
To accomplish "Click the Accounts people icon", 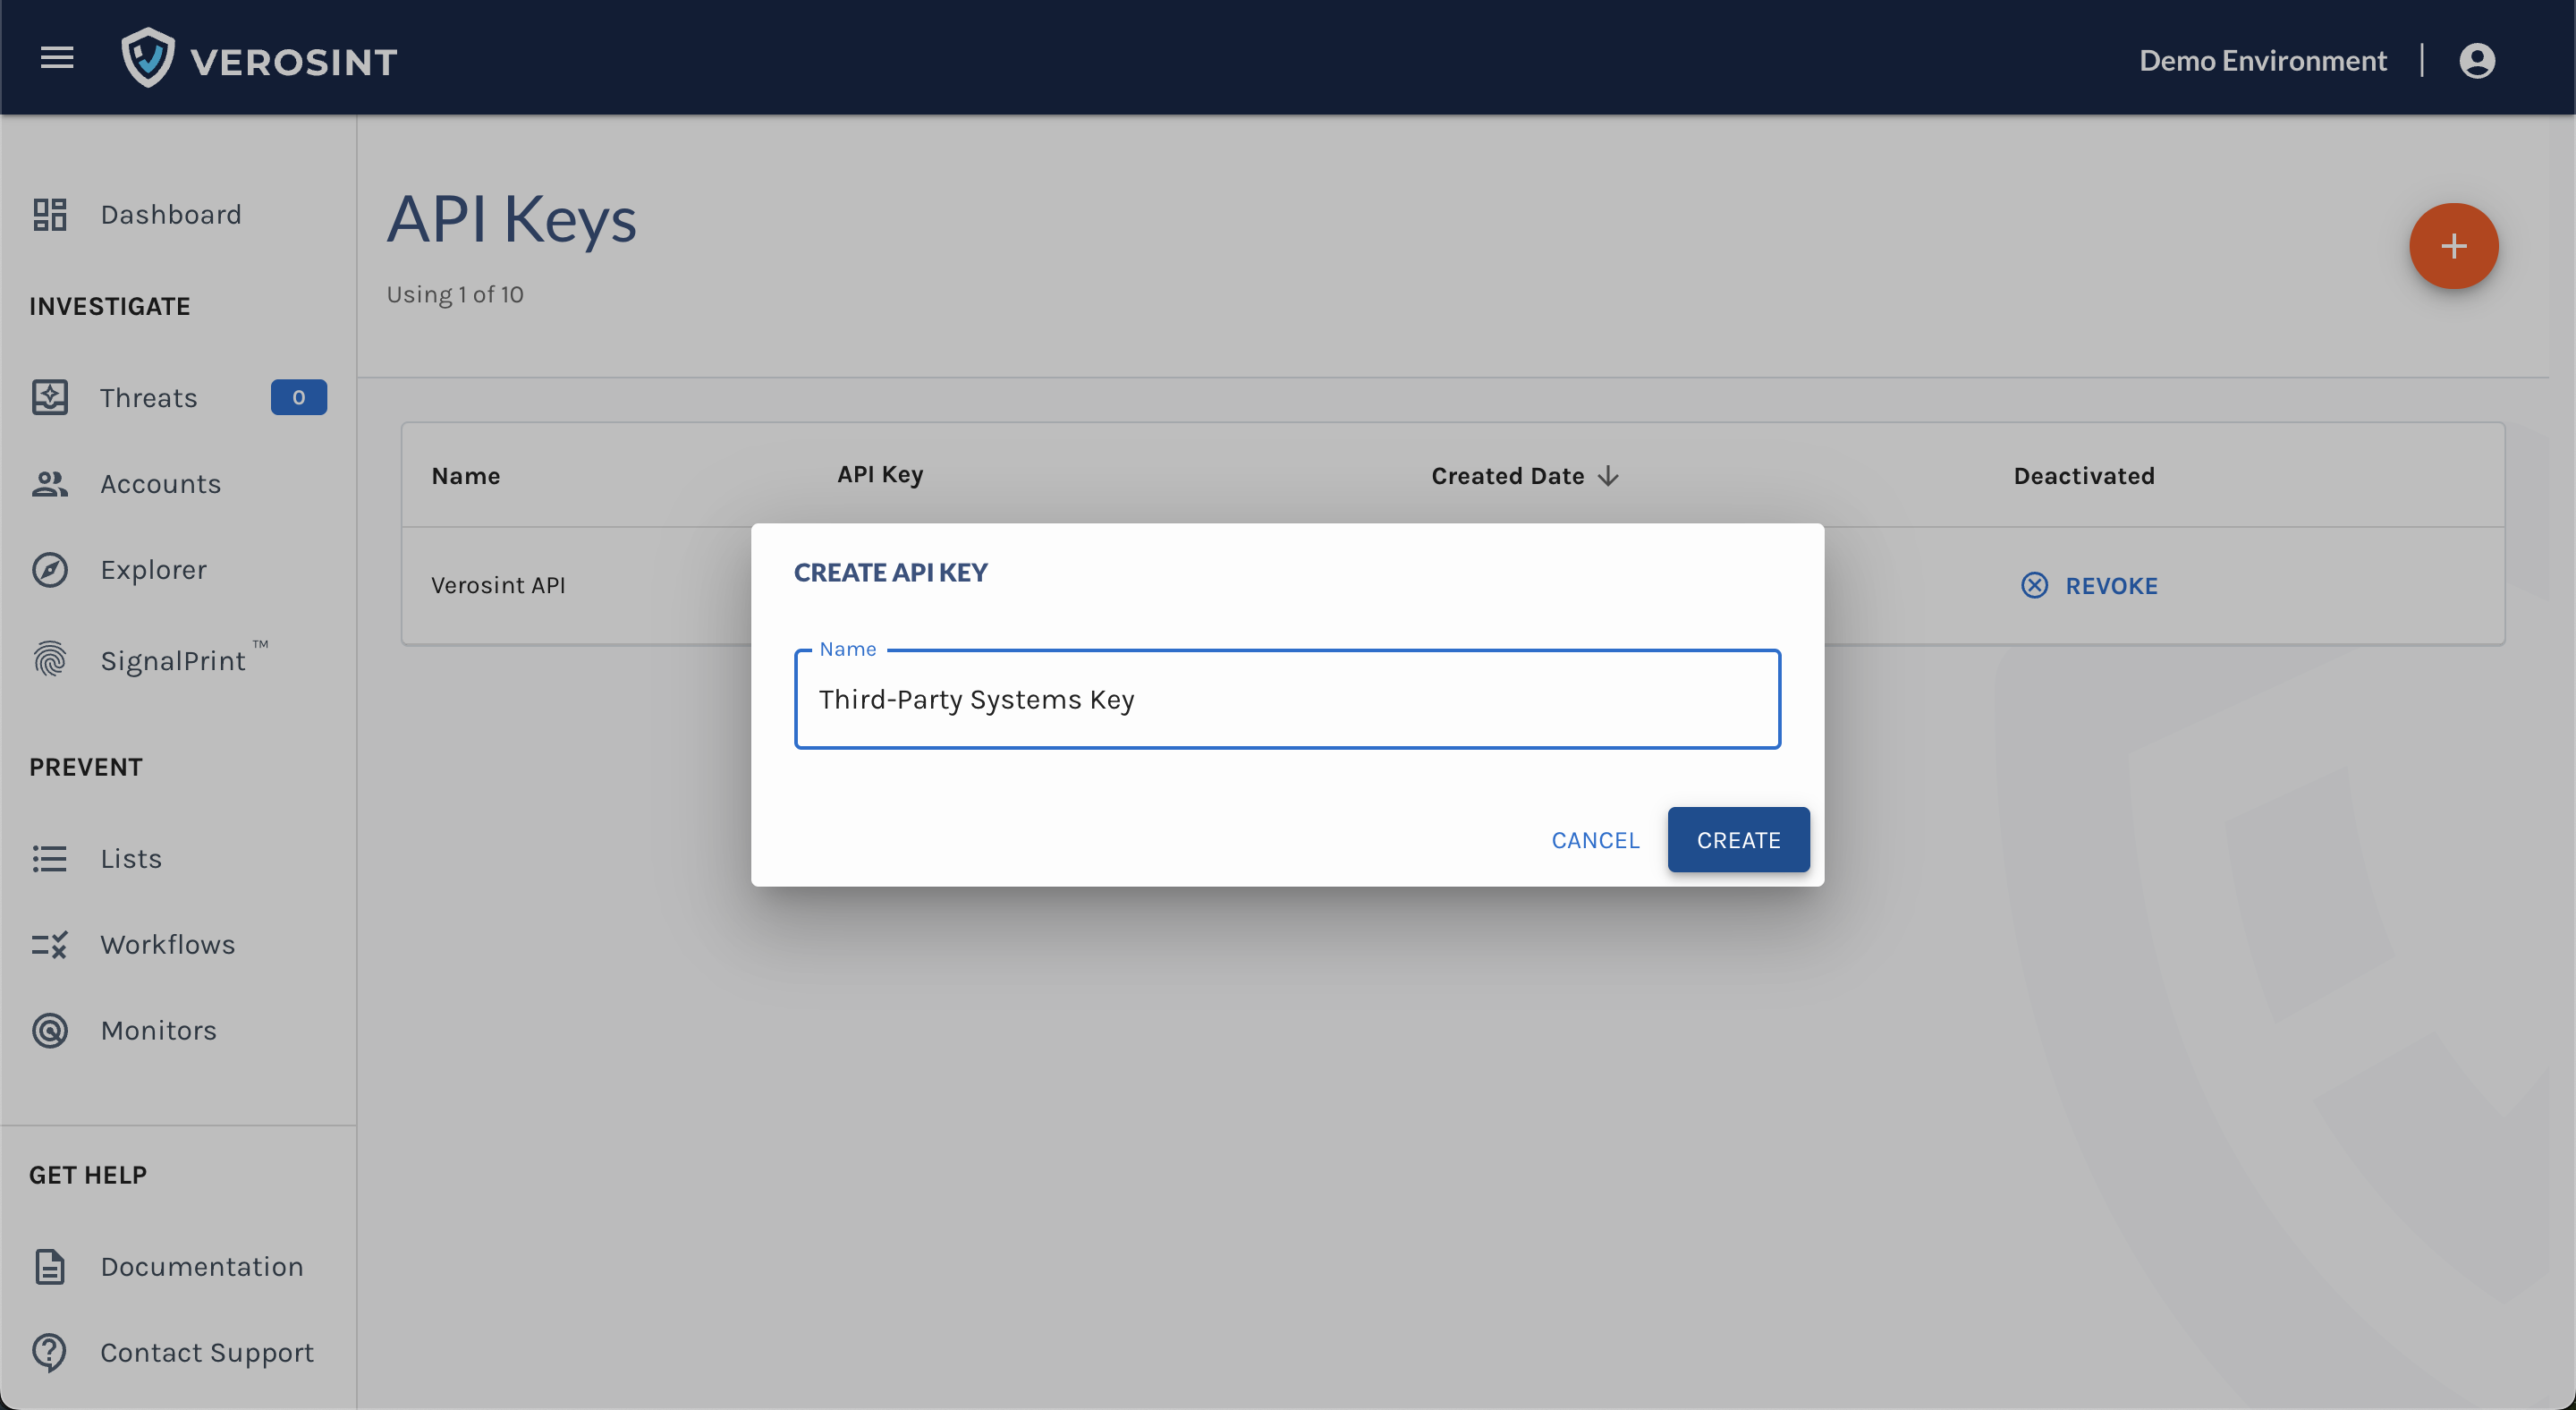I will tap(50, 484).
